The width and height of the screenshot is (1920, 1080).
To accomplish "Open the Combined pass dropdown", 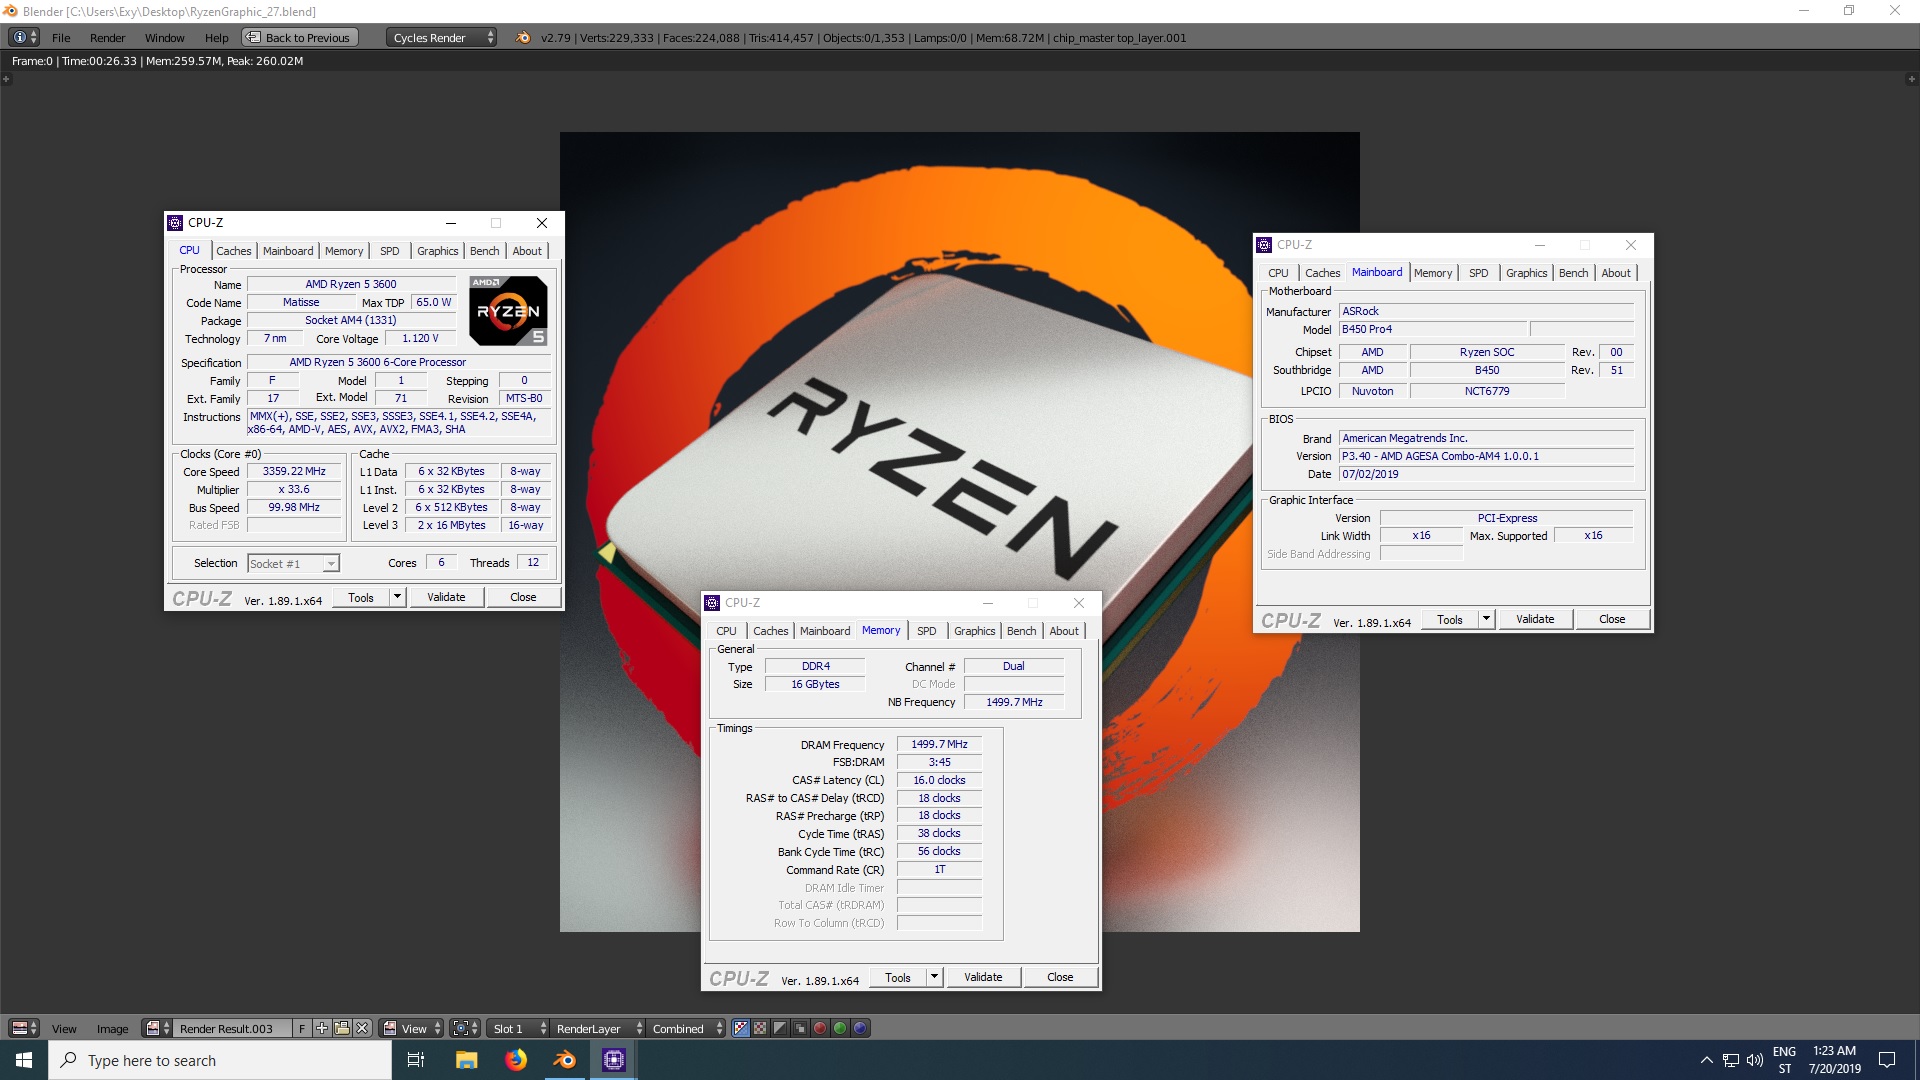I will pos(686,1028).
